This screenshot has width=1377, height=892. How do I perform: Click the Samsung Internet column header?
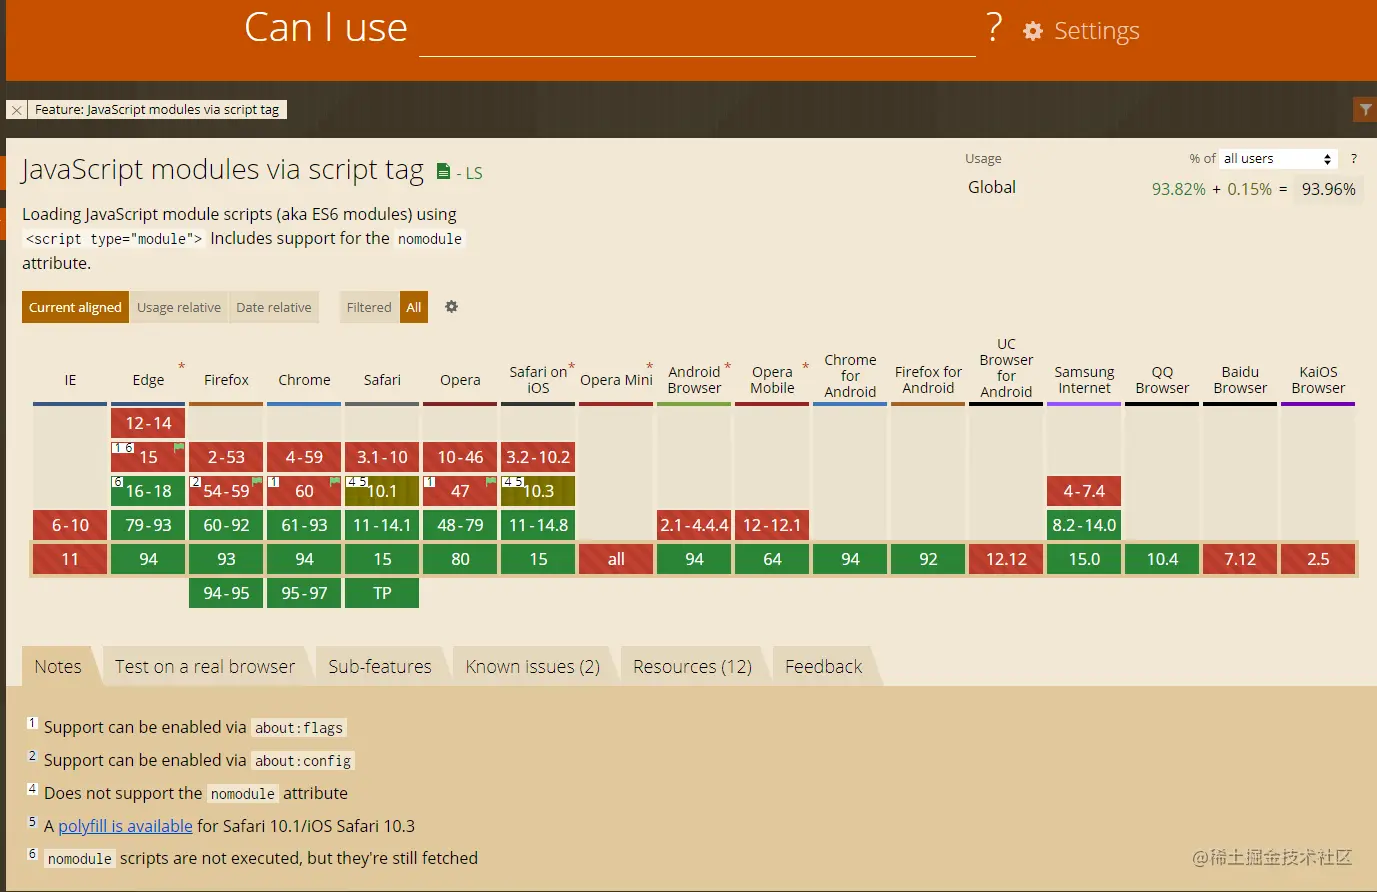tap(1084, 380)
